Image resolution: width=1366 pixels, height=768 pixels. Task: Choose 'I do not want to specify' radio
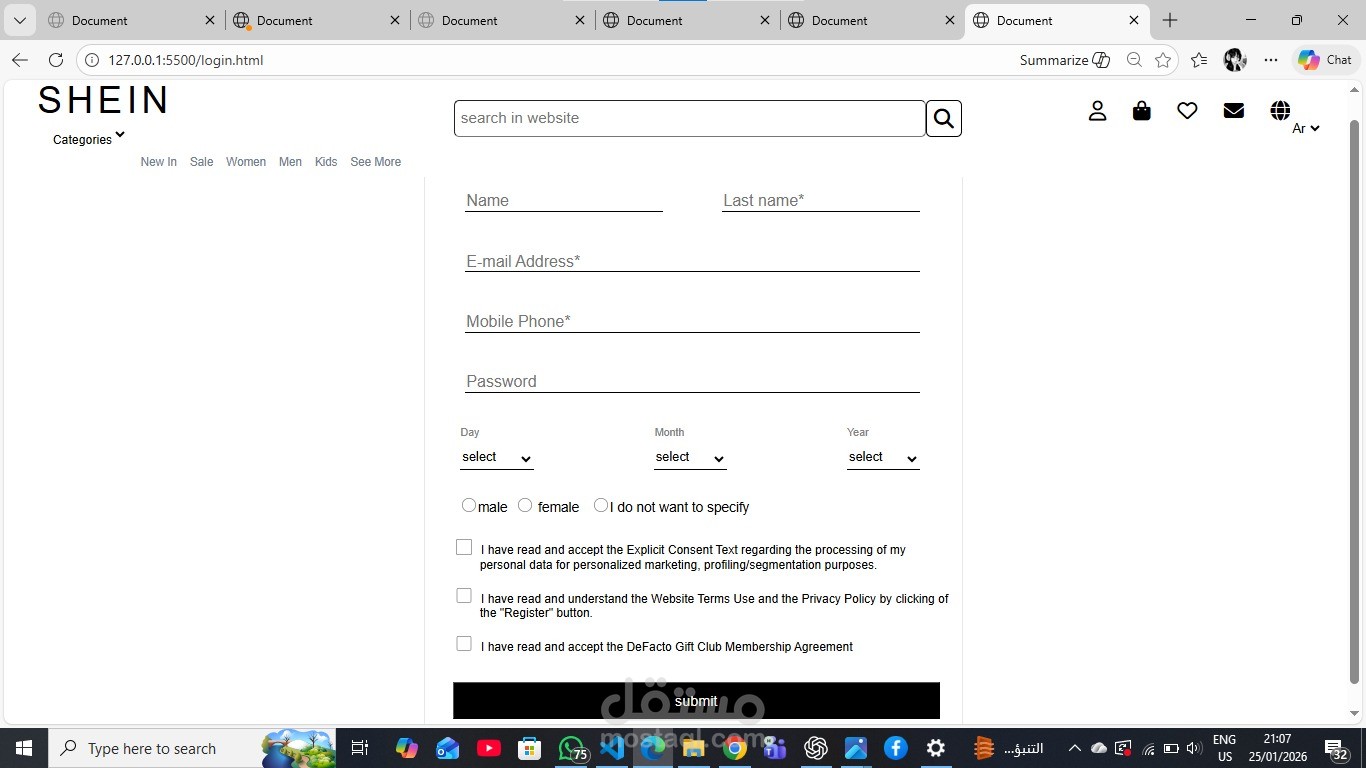click(601, 505)
